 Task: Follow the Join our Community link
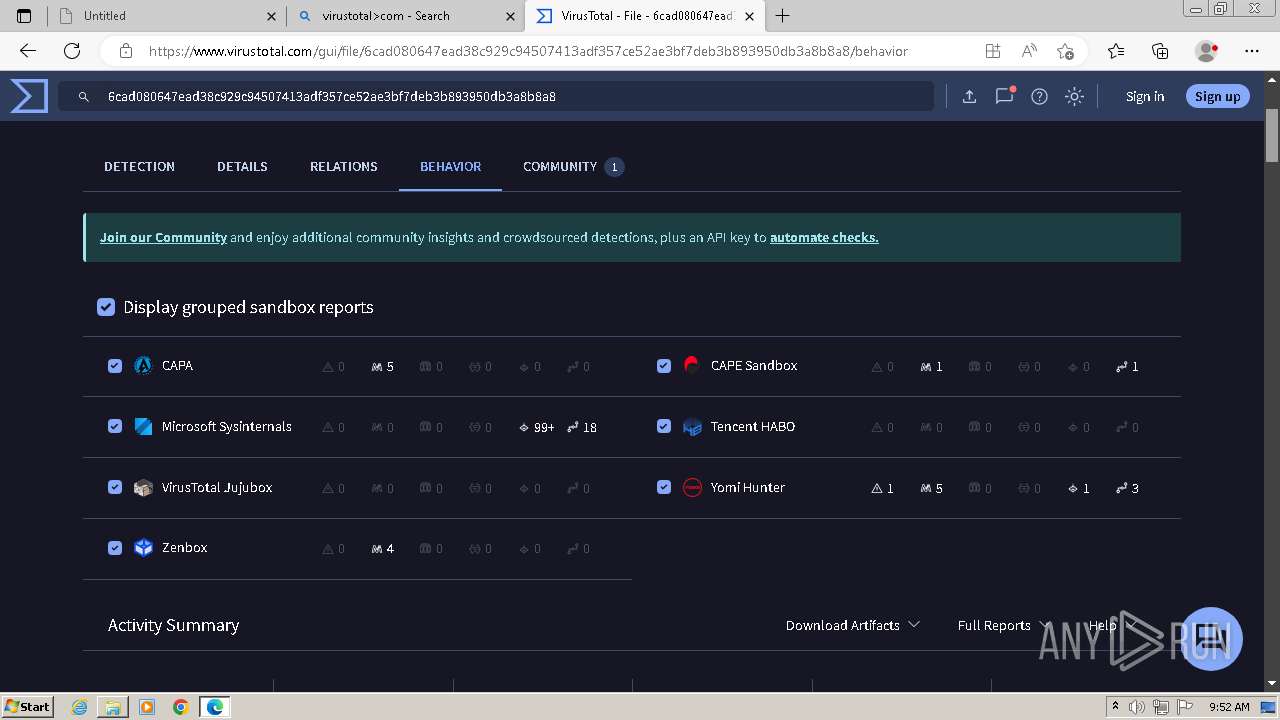[x=163, y=238]
